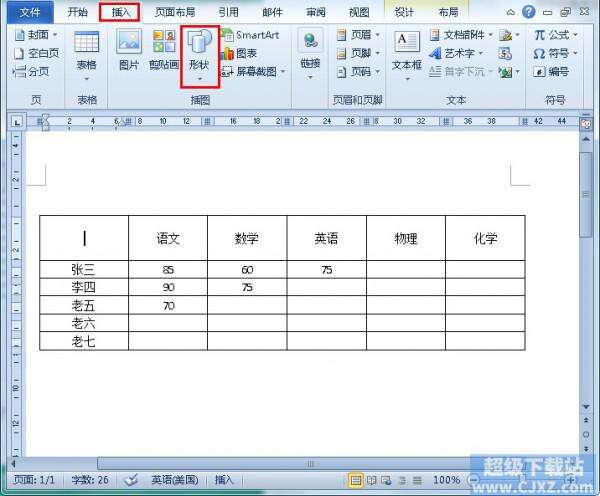This screenshot has height=496, width=600.
Task: Open the 页面布局 tab
Action: (174, 12)
